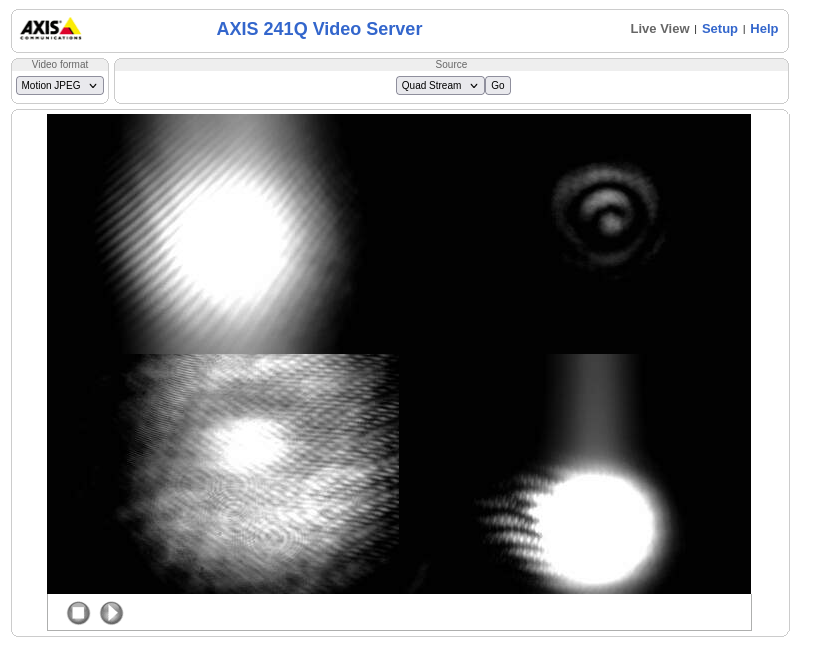Expand the Quad Stream source dropdown
The image size is (813, 648).
(x=439, y=86)
